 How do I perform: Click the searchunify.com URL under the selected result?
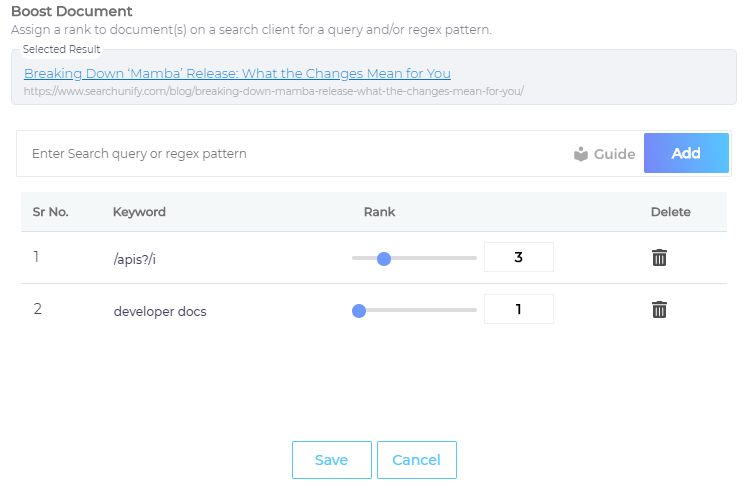pos(273,91)
